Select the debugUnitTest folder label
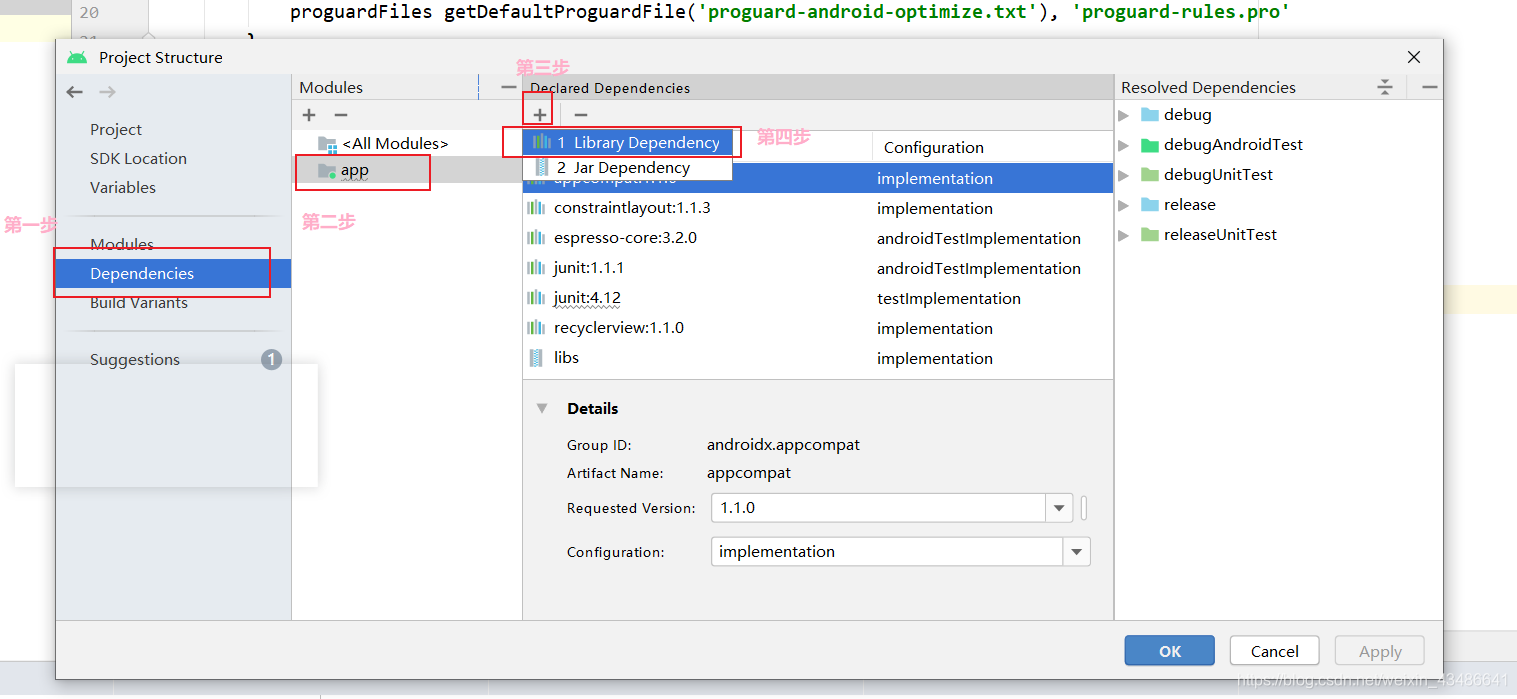 pos(1218,174)
